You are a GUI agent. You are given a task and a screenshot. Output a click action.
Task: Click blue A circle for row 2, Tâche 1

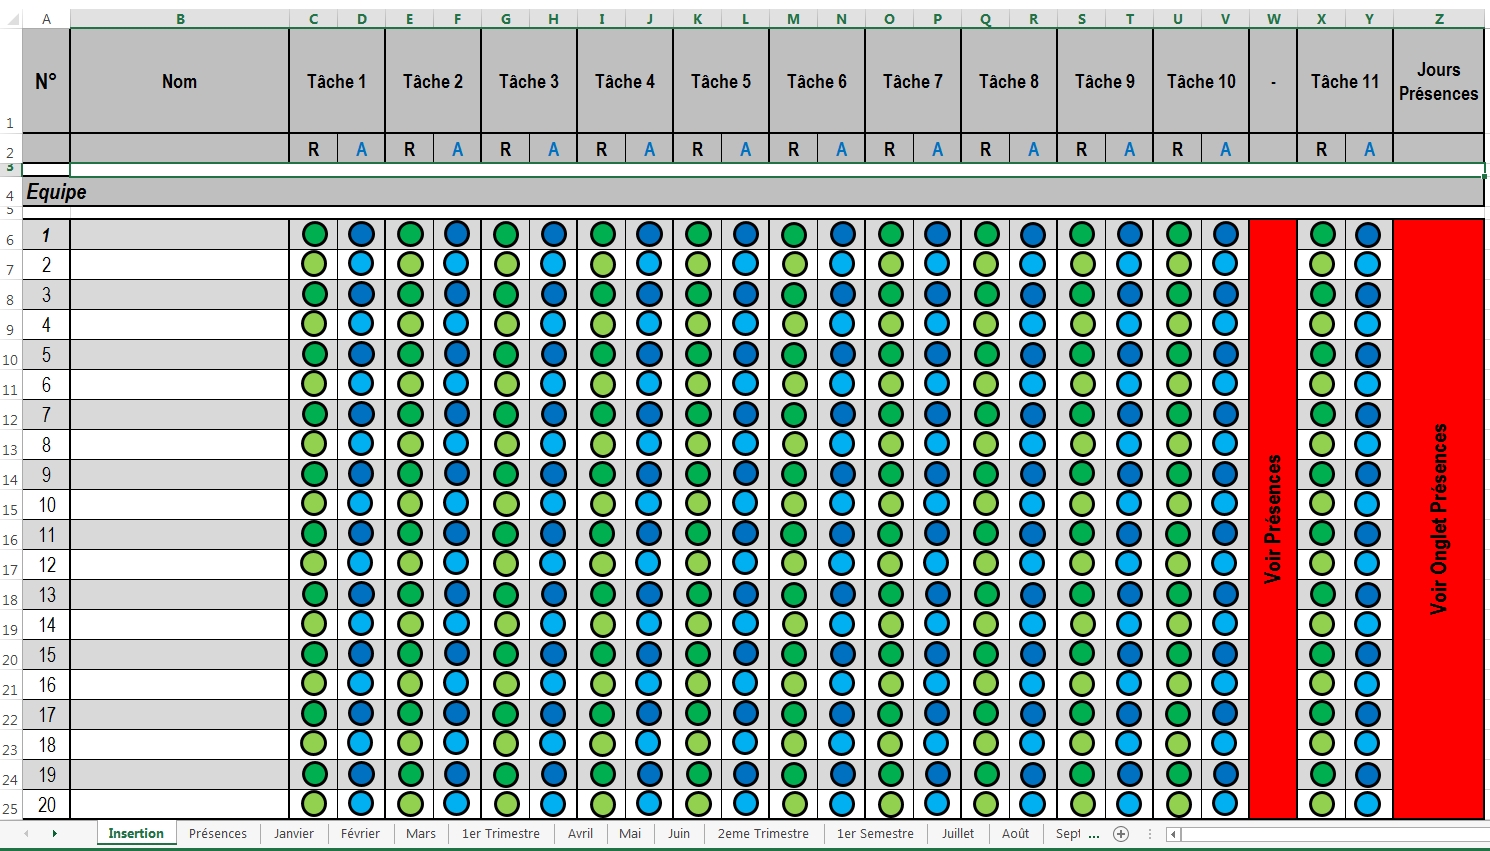[361, 265]
